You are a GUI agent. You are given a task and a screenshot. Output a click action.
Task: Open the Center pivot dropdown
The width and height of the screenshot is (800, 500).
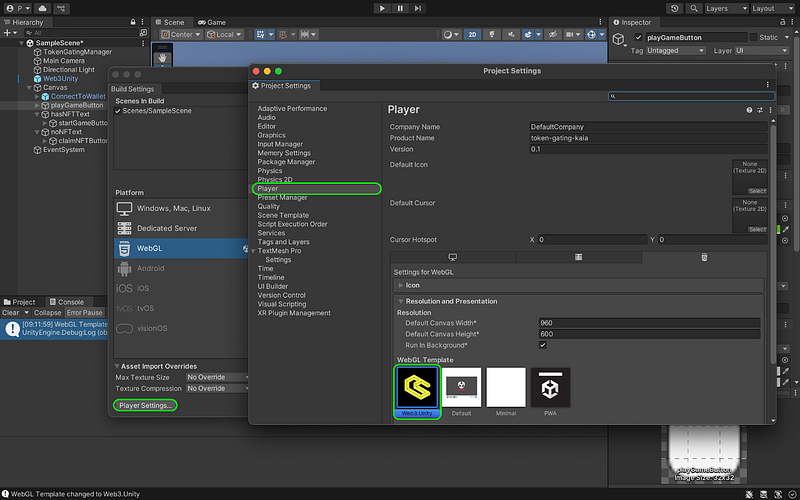point(181,35)
